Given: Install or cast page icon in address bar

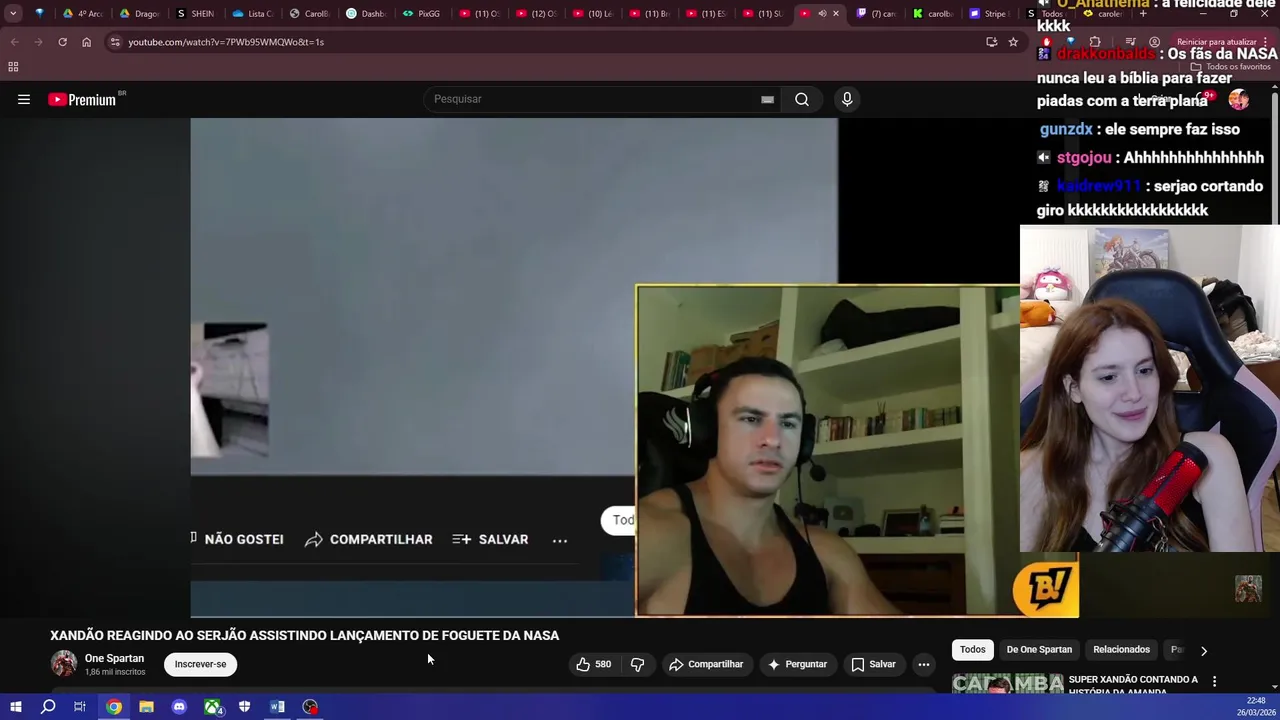Looking at the screenshot, I should 991,42.
